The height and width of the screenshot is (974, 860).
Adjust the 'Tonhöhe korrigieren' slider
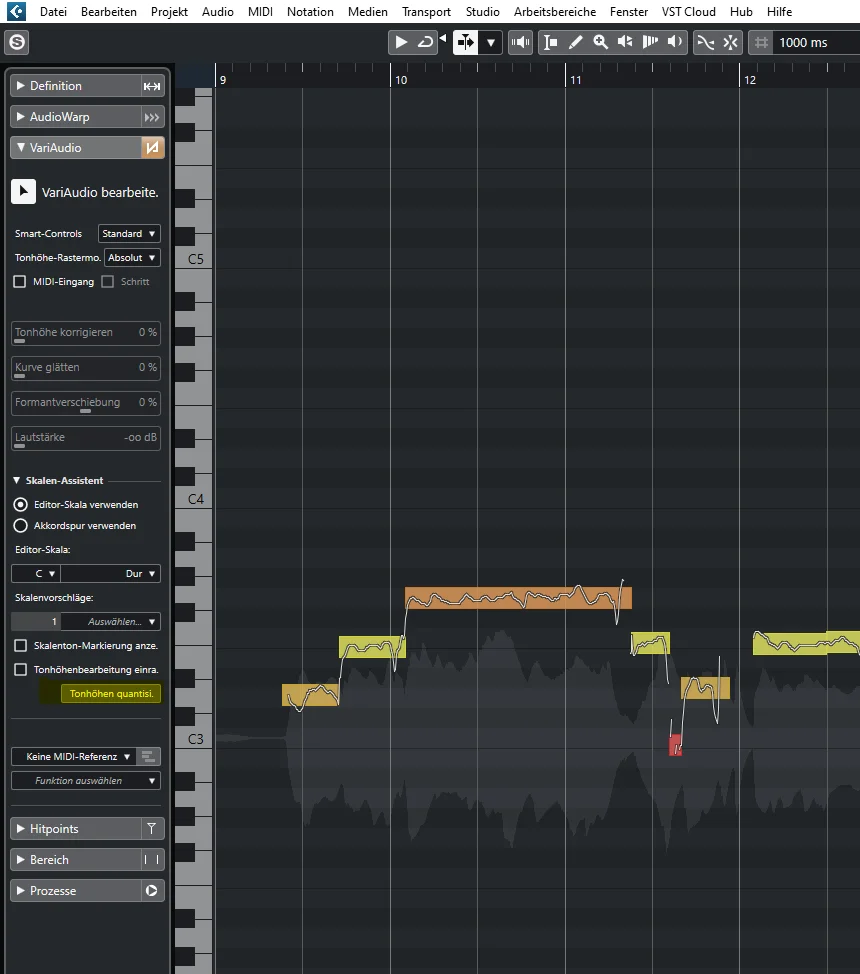[x=86, y=334]
